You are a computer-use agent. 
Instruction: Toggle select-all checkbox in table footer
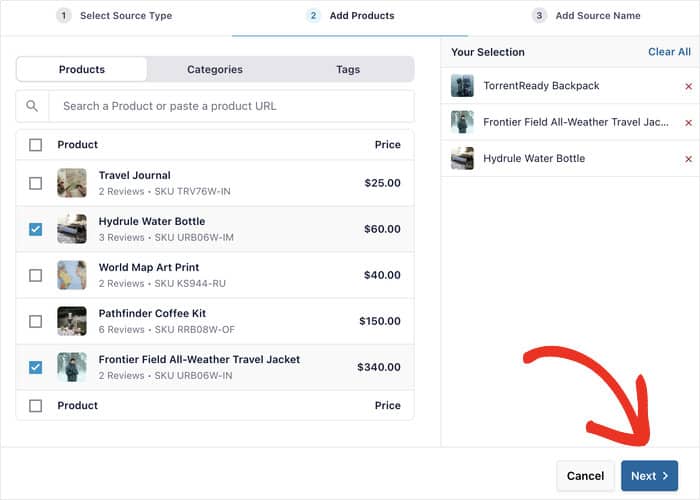pos(35,405)
